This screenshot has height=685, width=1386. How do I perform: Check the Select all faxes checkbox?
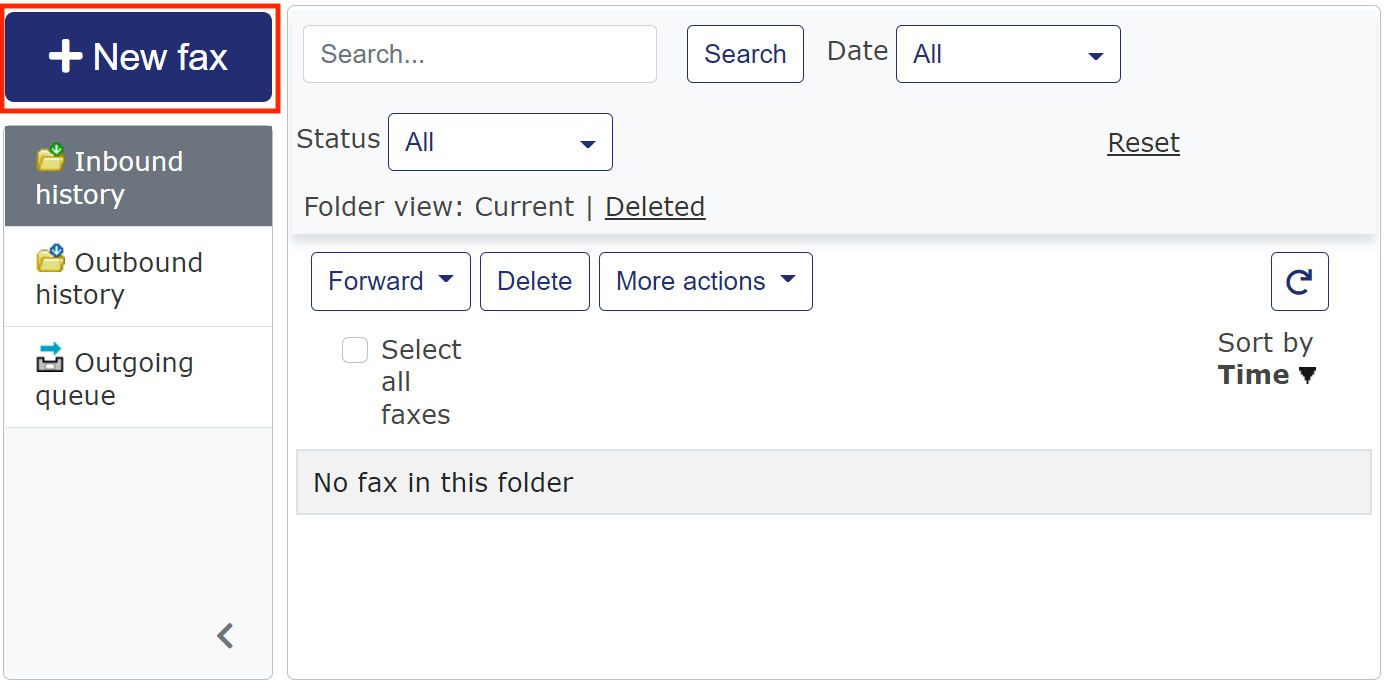pyautogui.click(x=355, y=350)
